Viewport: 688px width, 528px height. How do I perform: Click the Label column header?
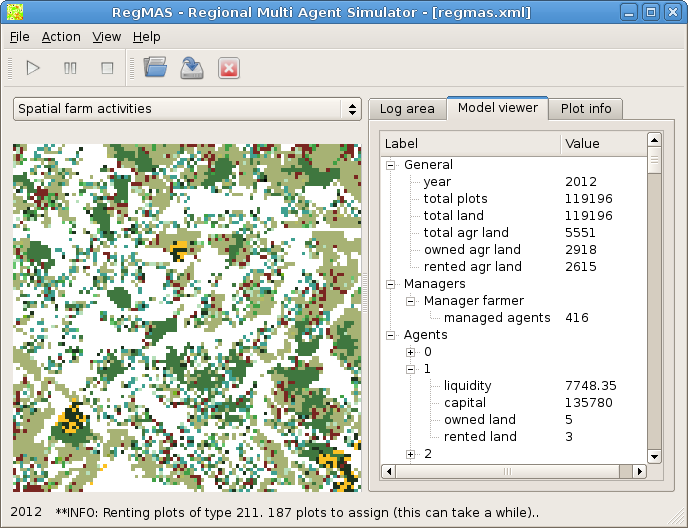471,144
